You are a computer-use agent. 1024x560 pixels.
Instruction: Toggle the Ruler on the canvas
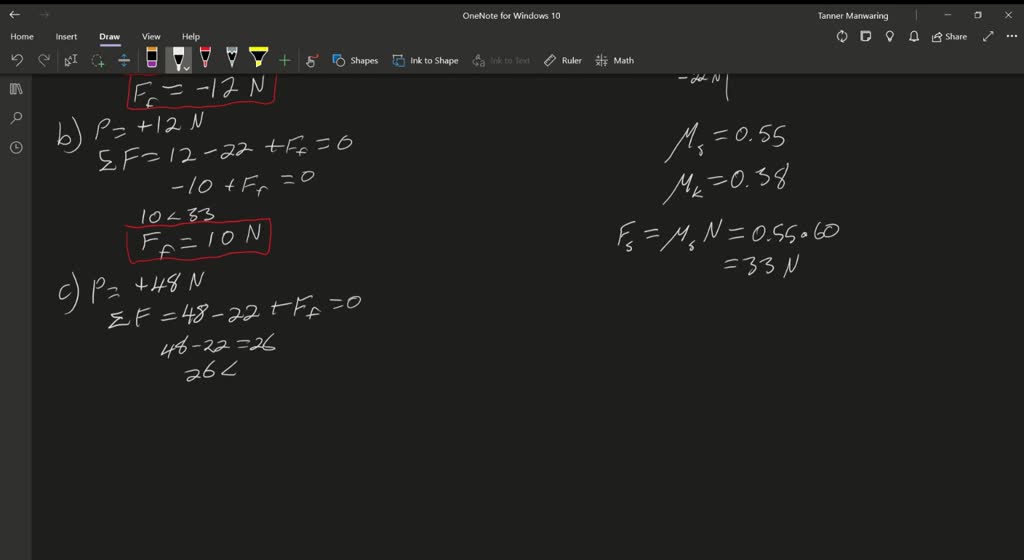point(562,60)
